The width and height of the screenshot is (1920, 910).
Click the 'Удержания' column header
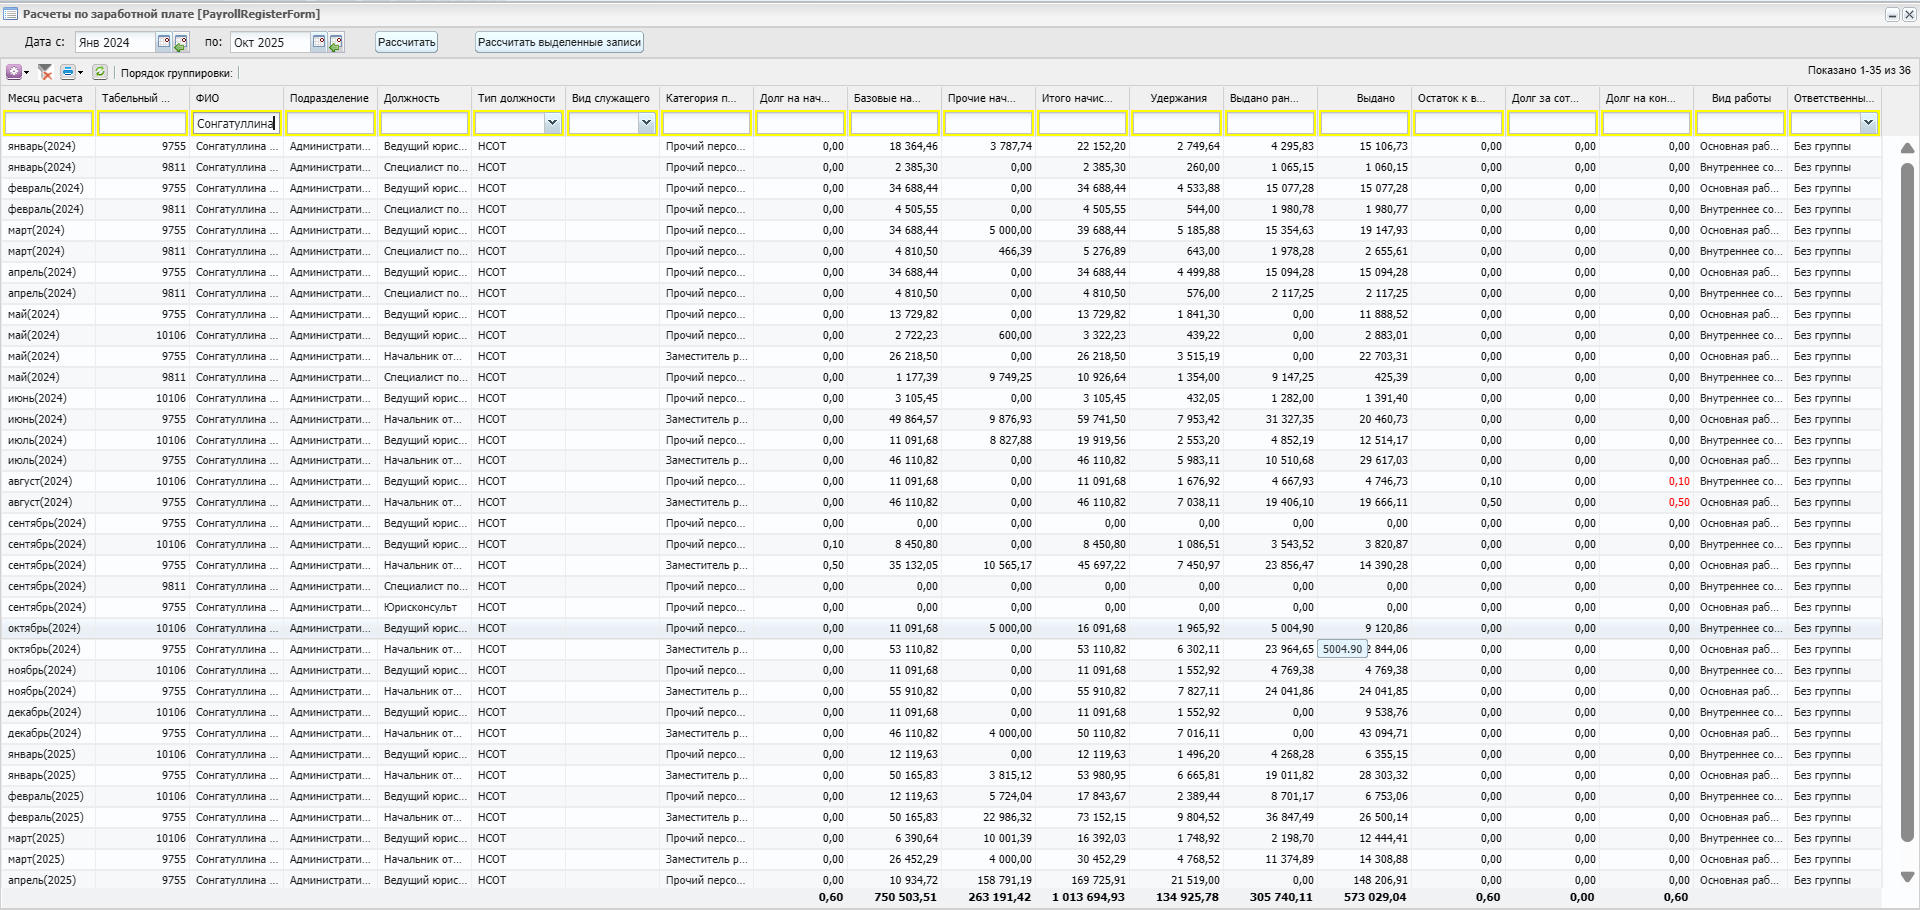[x=1178, y=98]
